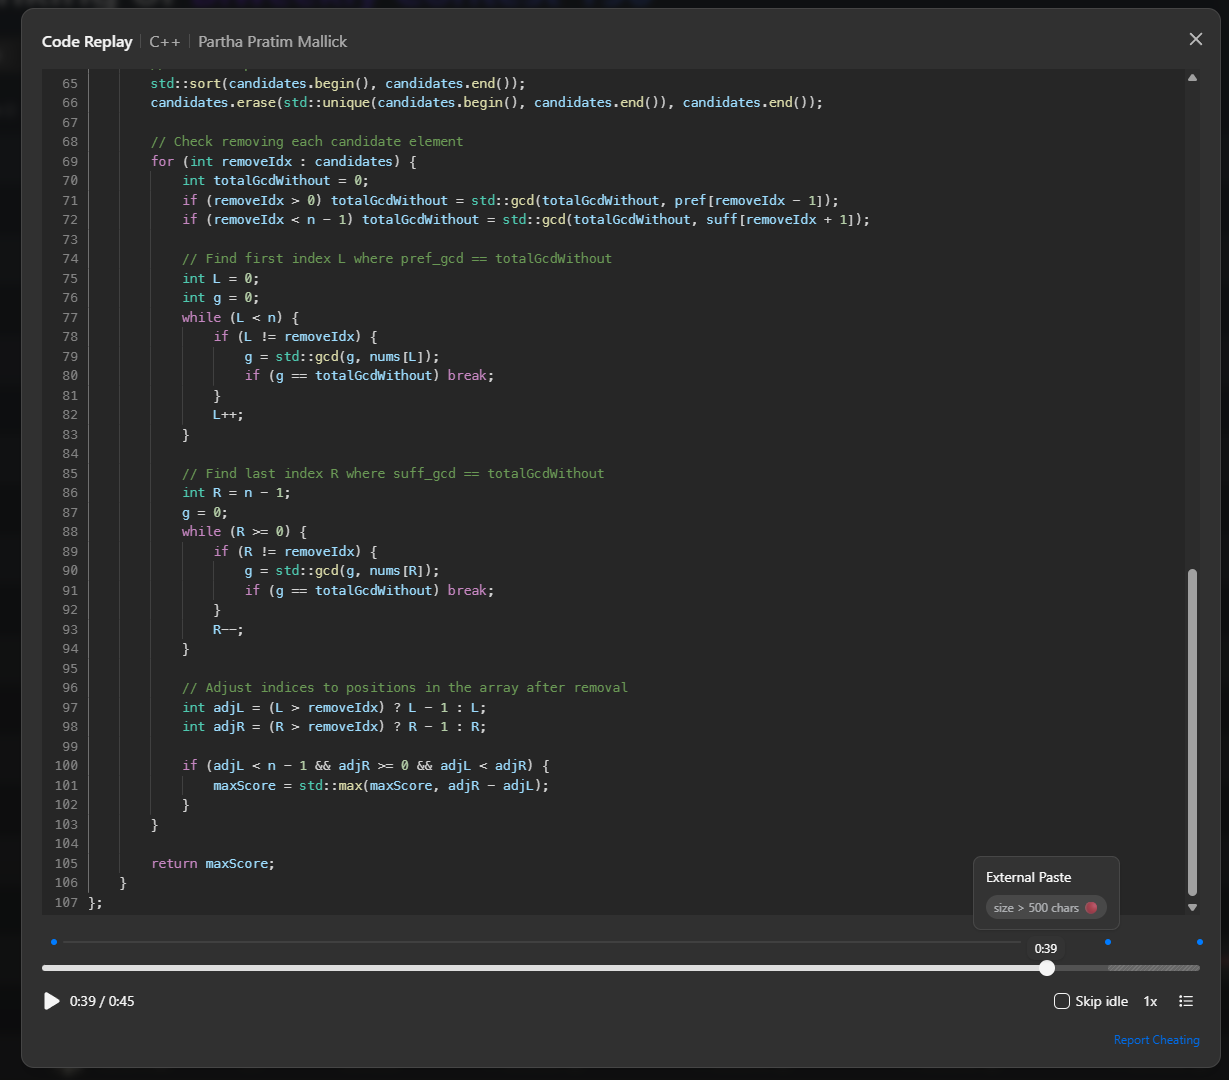Open the replay event list icon

[x=1186, y=1001]
